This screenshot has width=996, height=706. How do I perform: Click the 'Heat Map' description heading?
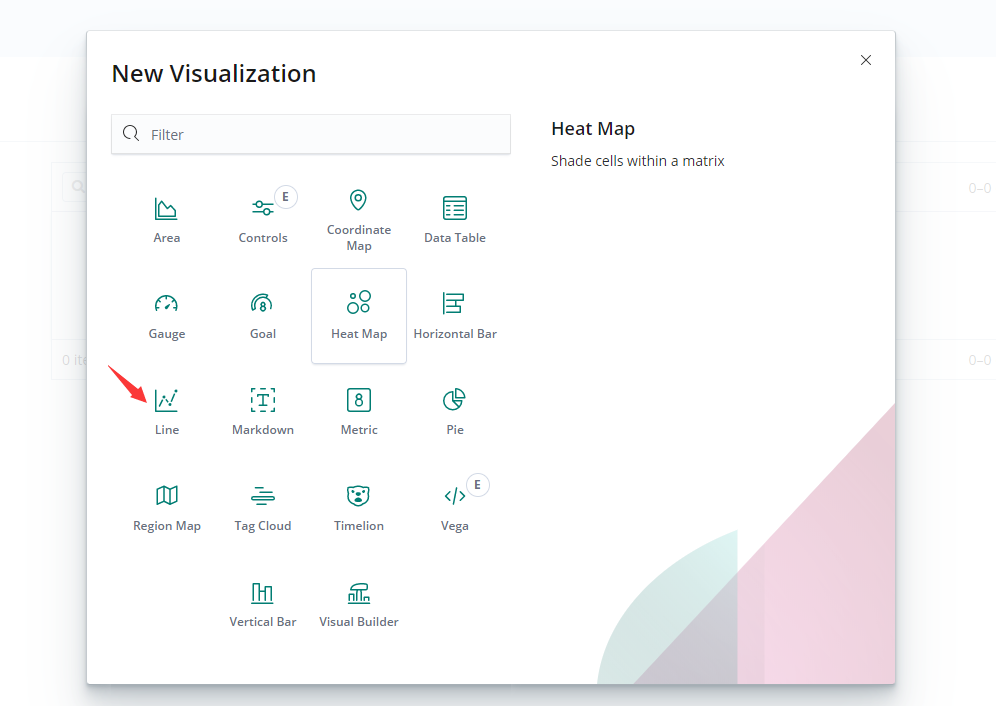coord(593,128)
